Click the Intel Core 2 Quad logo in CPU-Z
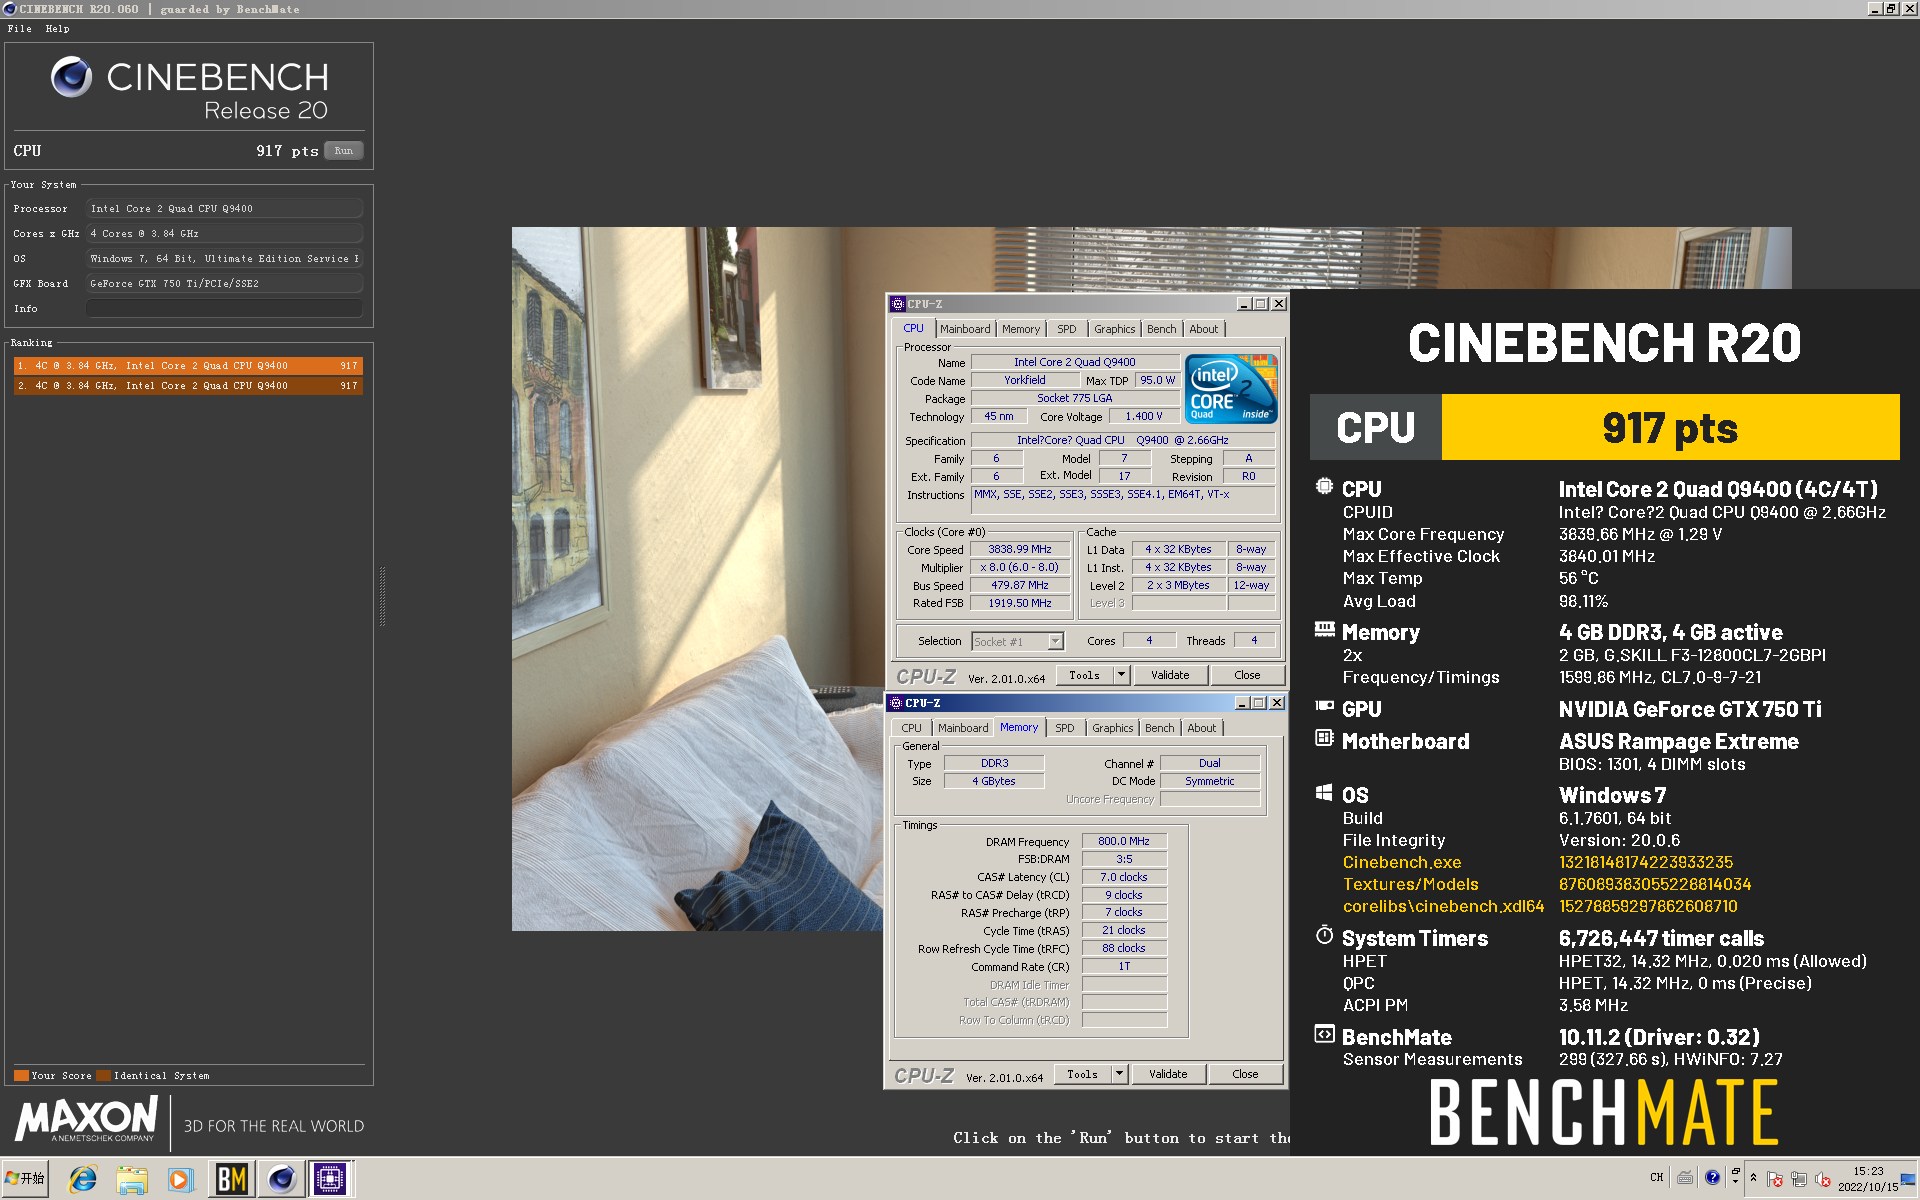Viewport: 1920px width, 1200px height. tap(1231, 388)
